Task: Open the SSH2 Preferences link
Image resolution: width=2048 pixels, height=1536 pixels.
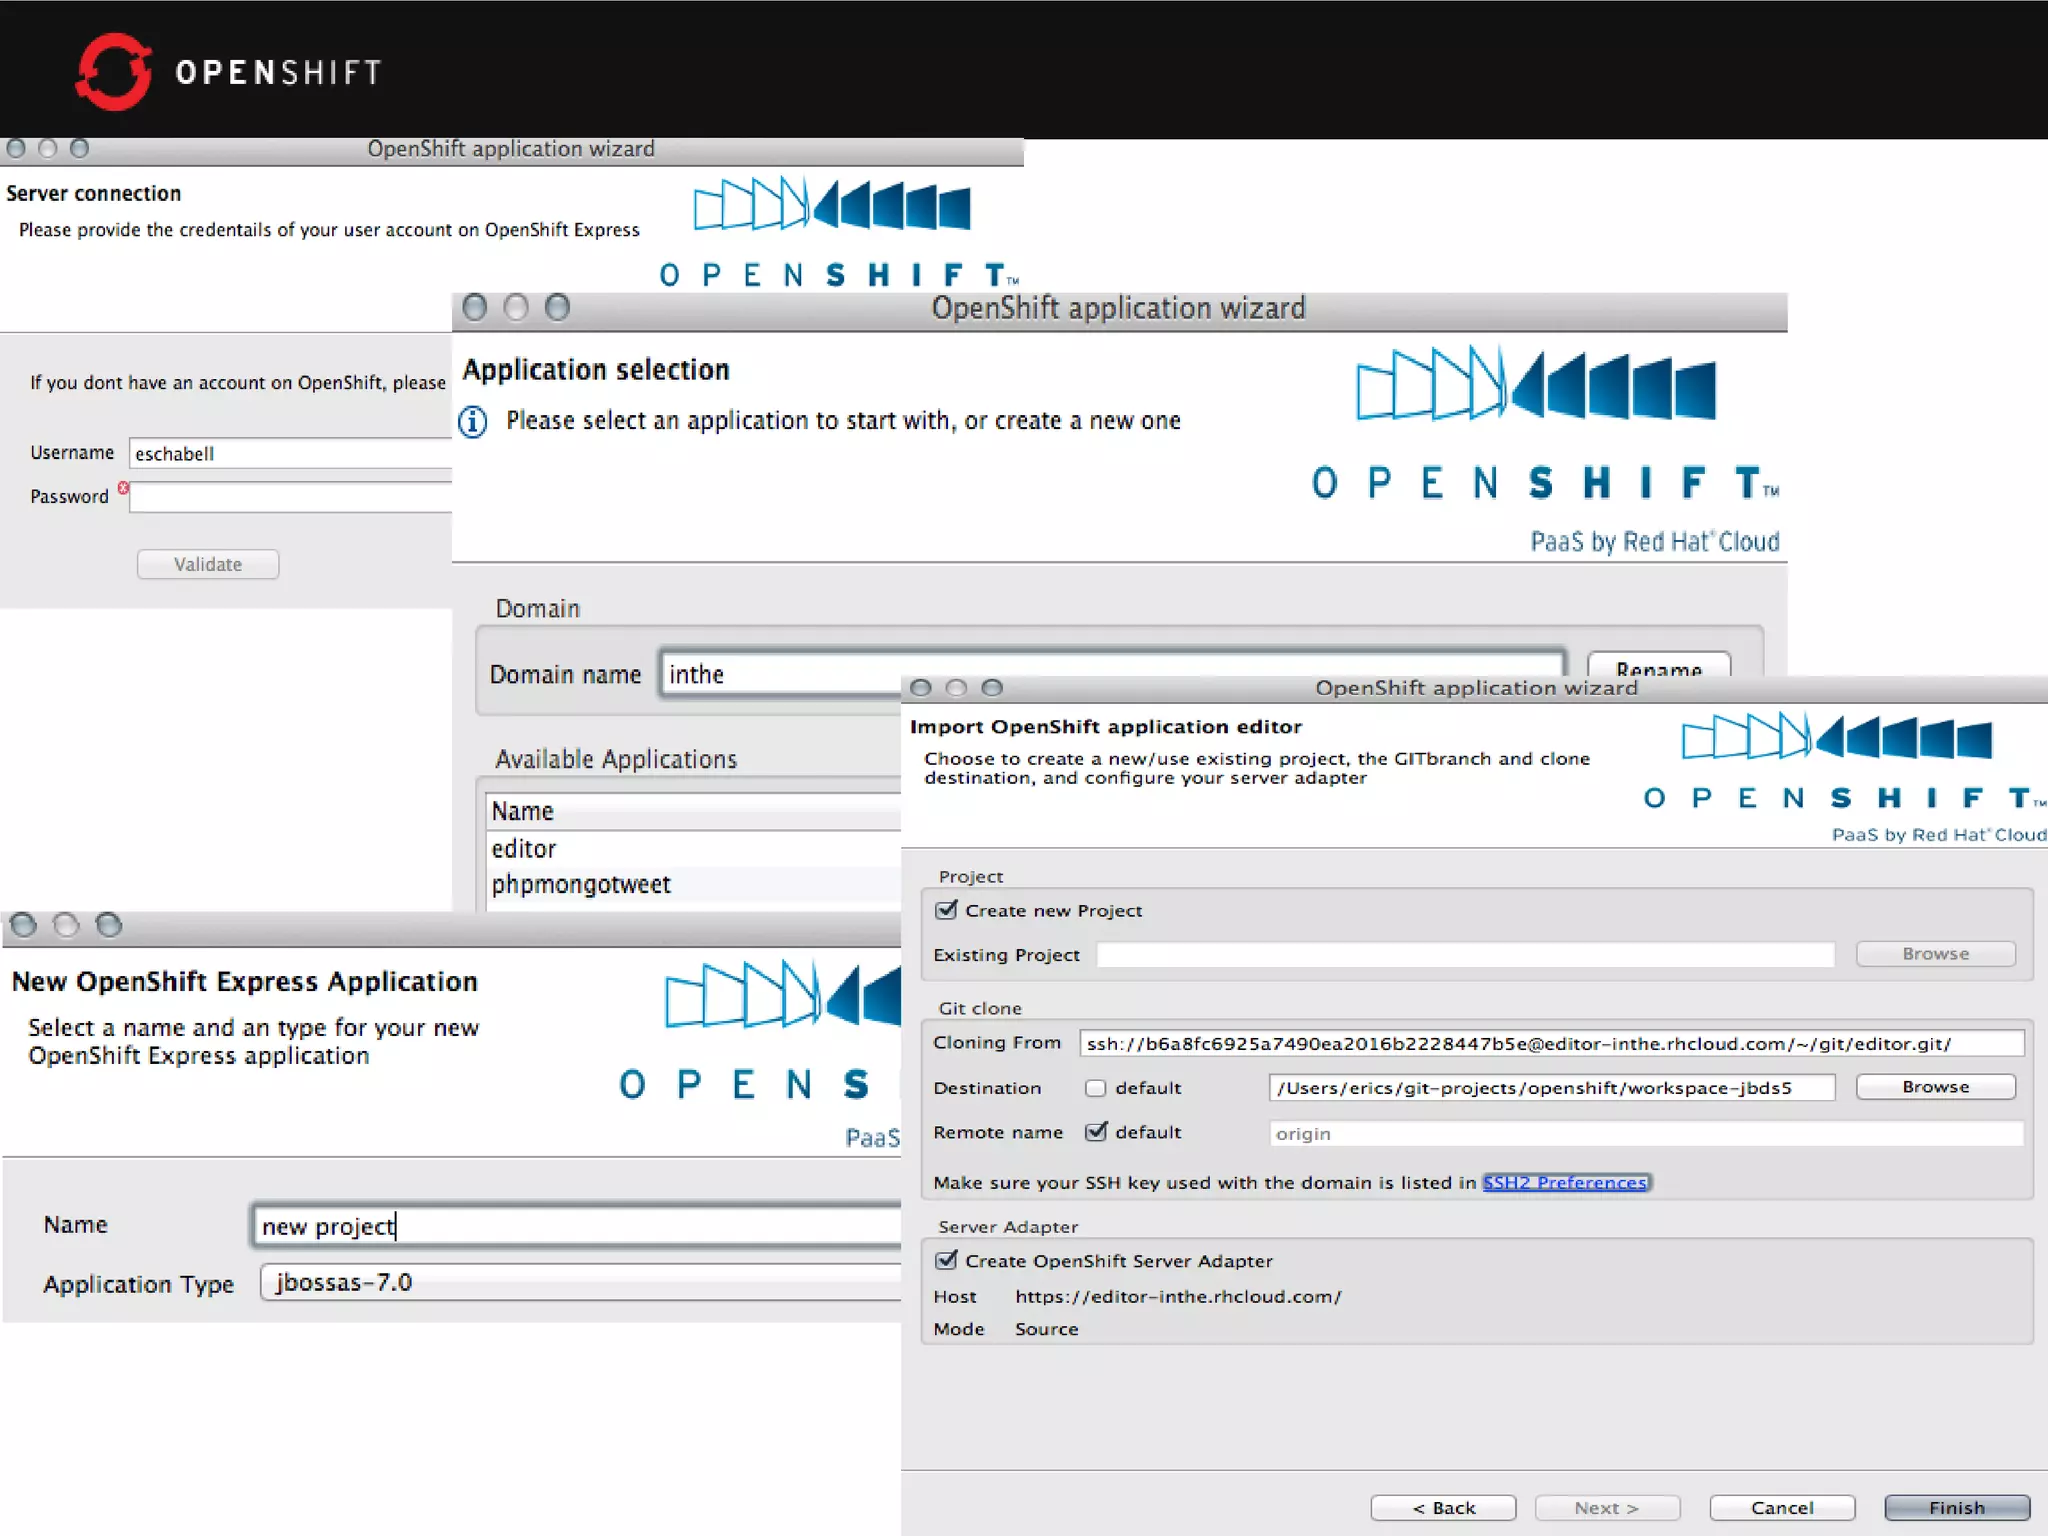Action: coord(1565,1183)
